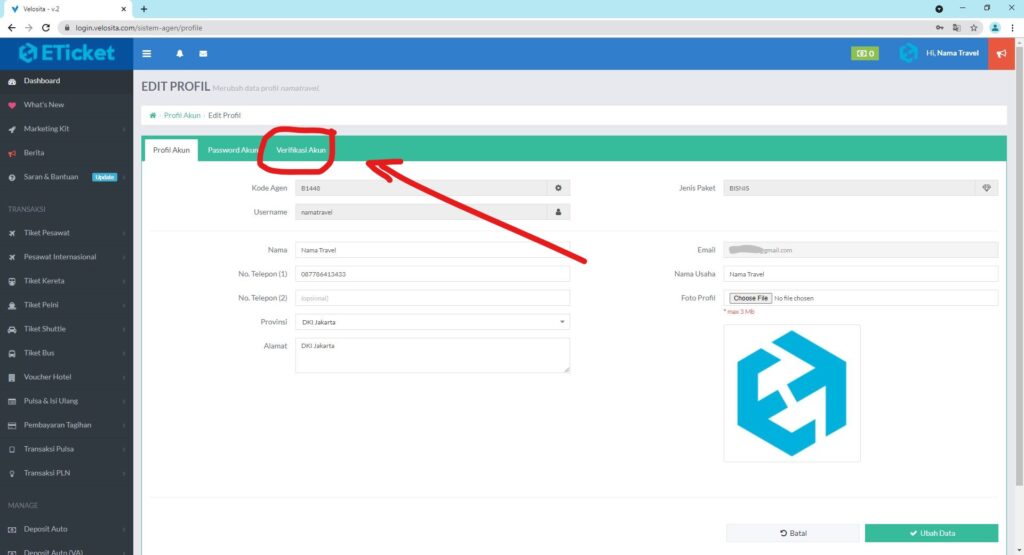
Task: Click the Tiket Pesawat airplane icon
Action: coord(12,233)
